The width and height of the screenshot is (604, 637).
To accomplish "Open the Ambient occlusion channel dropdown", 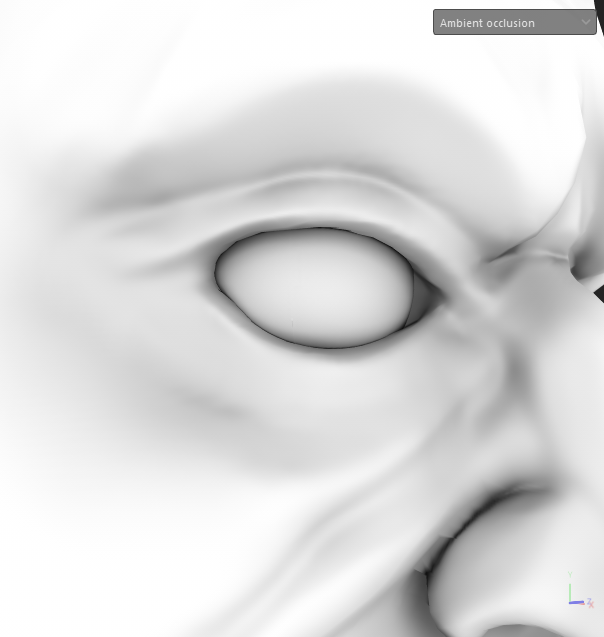I will (x=505, y=22).
